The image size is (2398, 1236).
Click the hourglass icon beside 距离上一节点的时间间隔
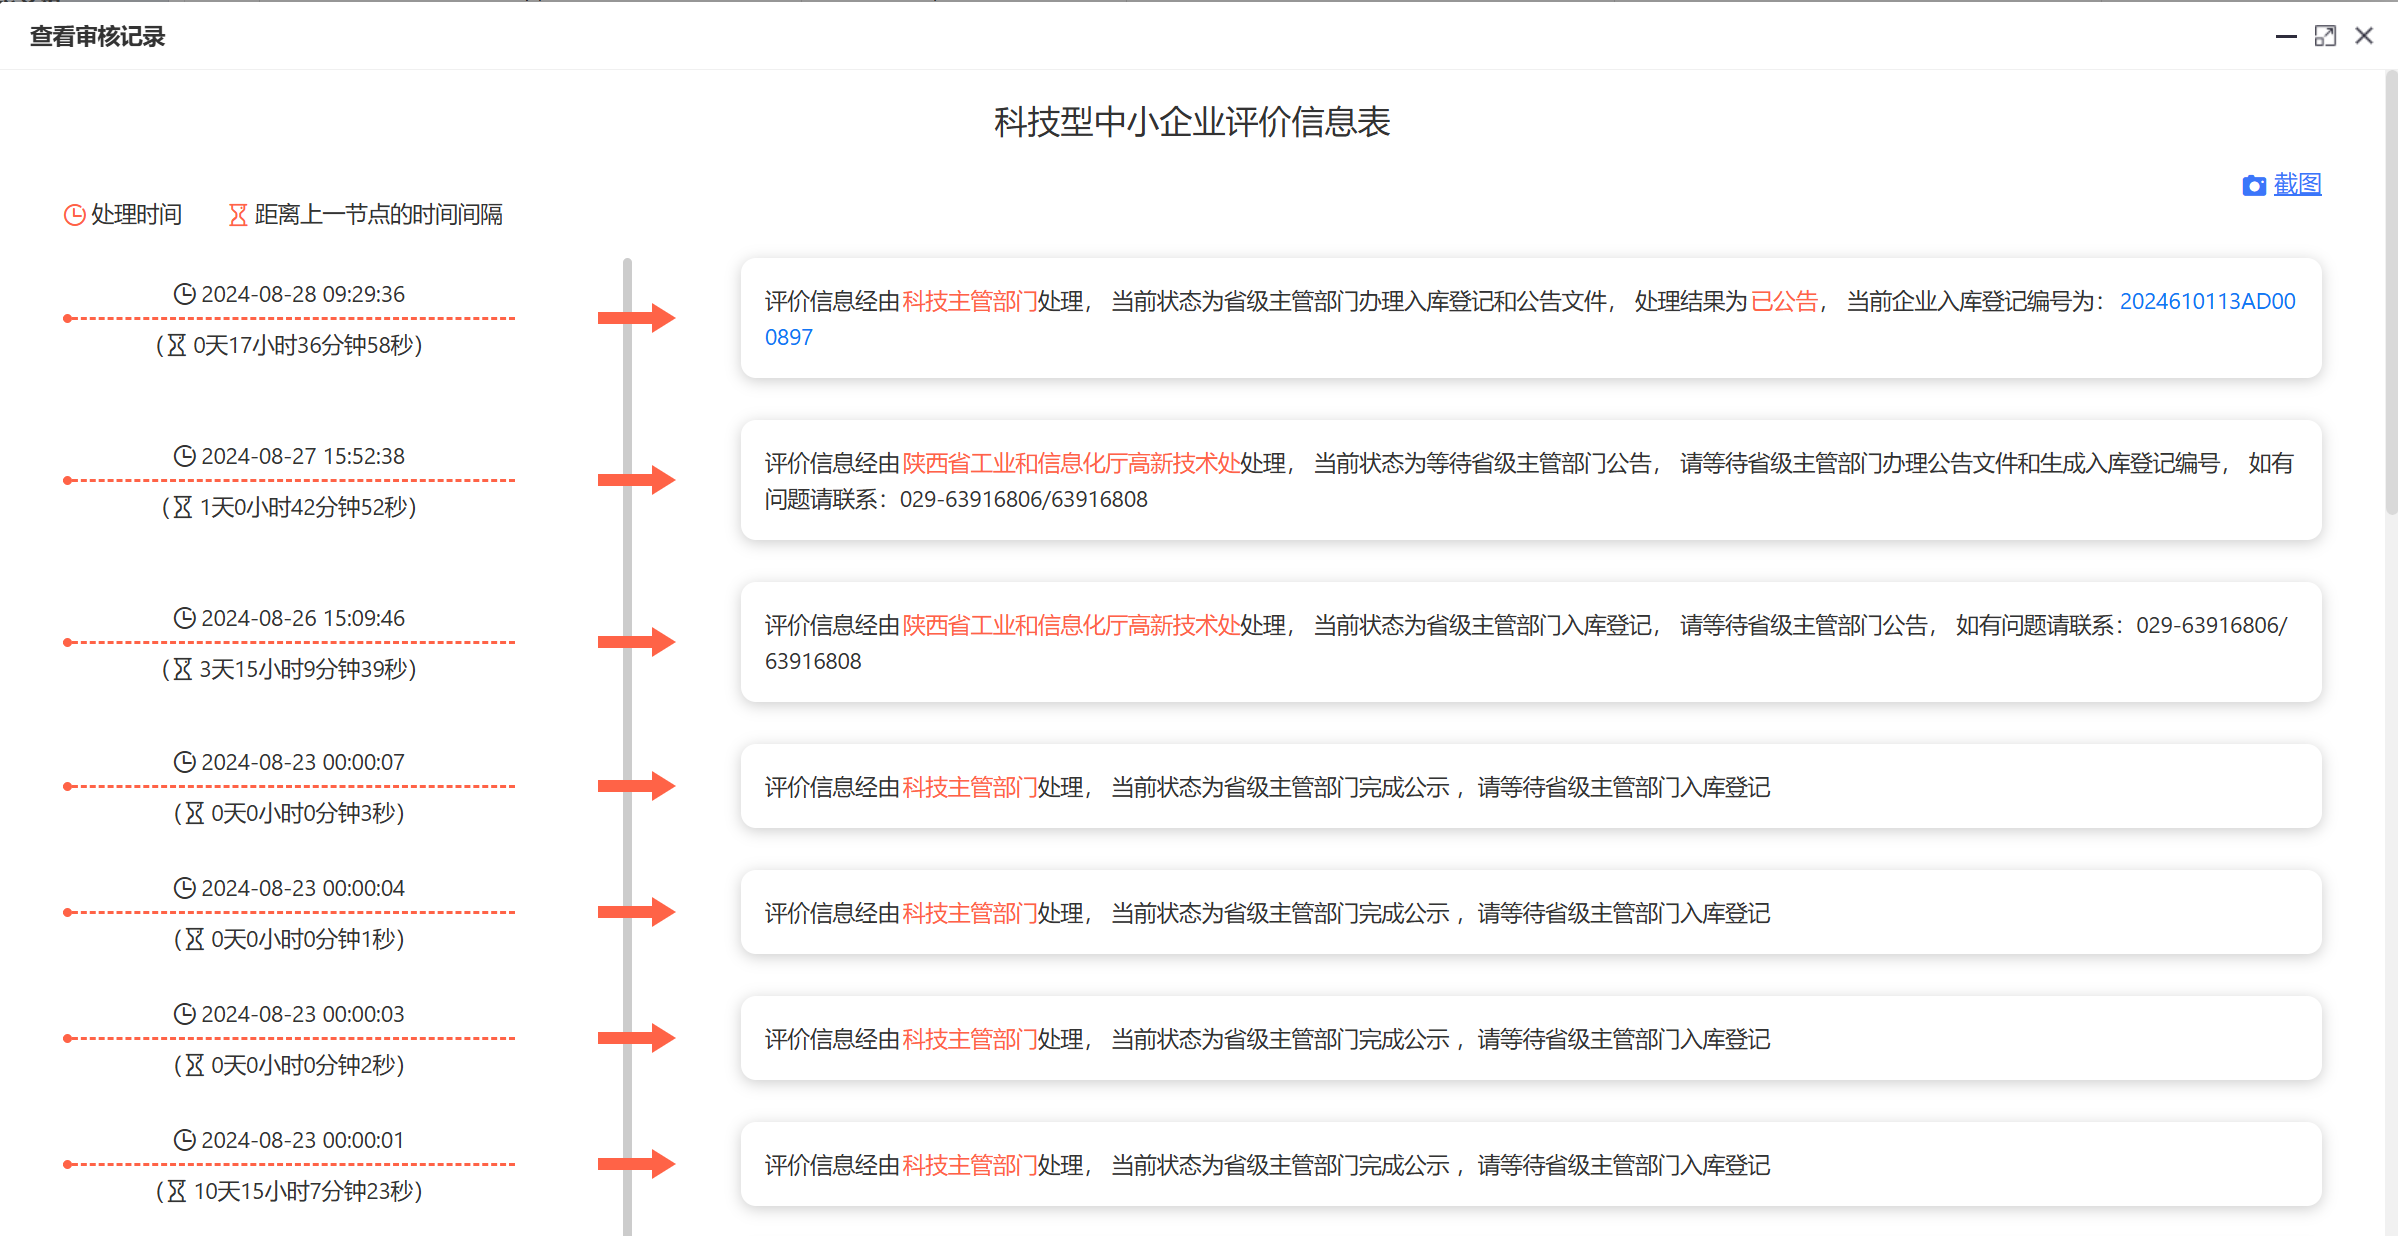(x=238, y=215)
